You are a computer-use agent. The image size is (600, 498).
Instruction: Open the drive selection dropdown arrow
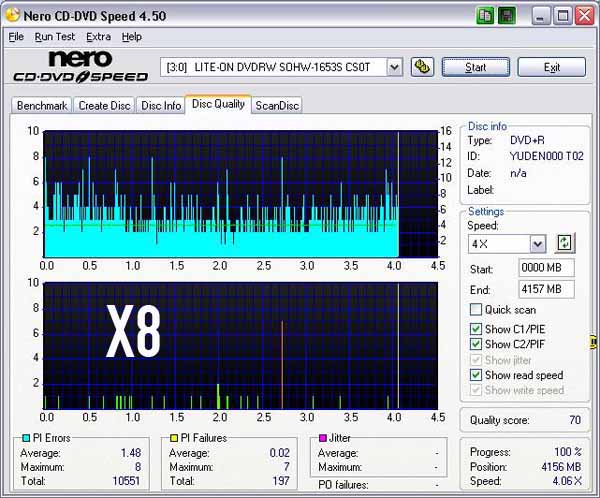click(x=394, y=67)
